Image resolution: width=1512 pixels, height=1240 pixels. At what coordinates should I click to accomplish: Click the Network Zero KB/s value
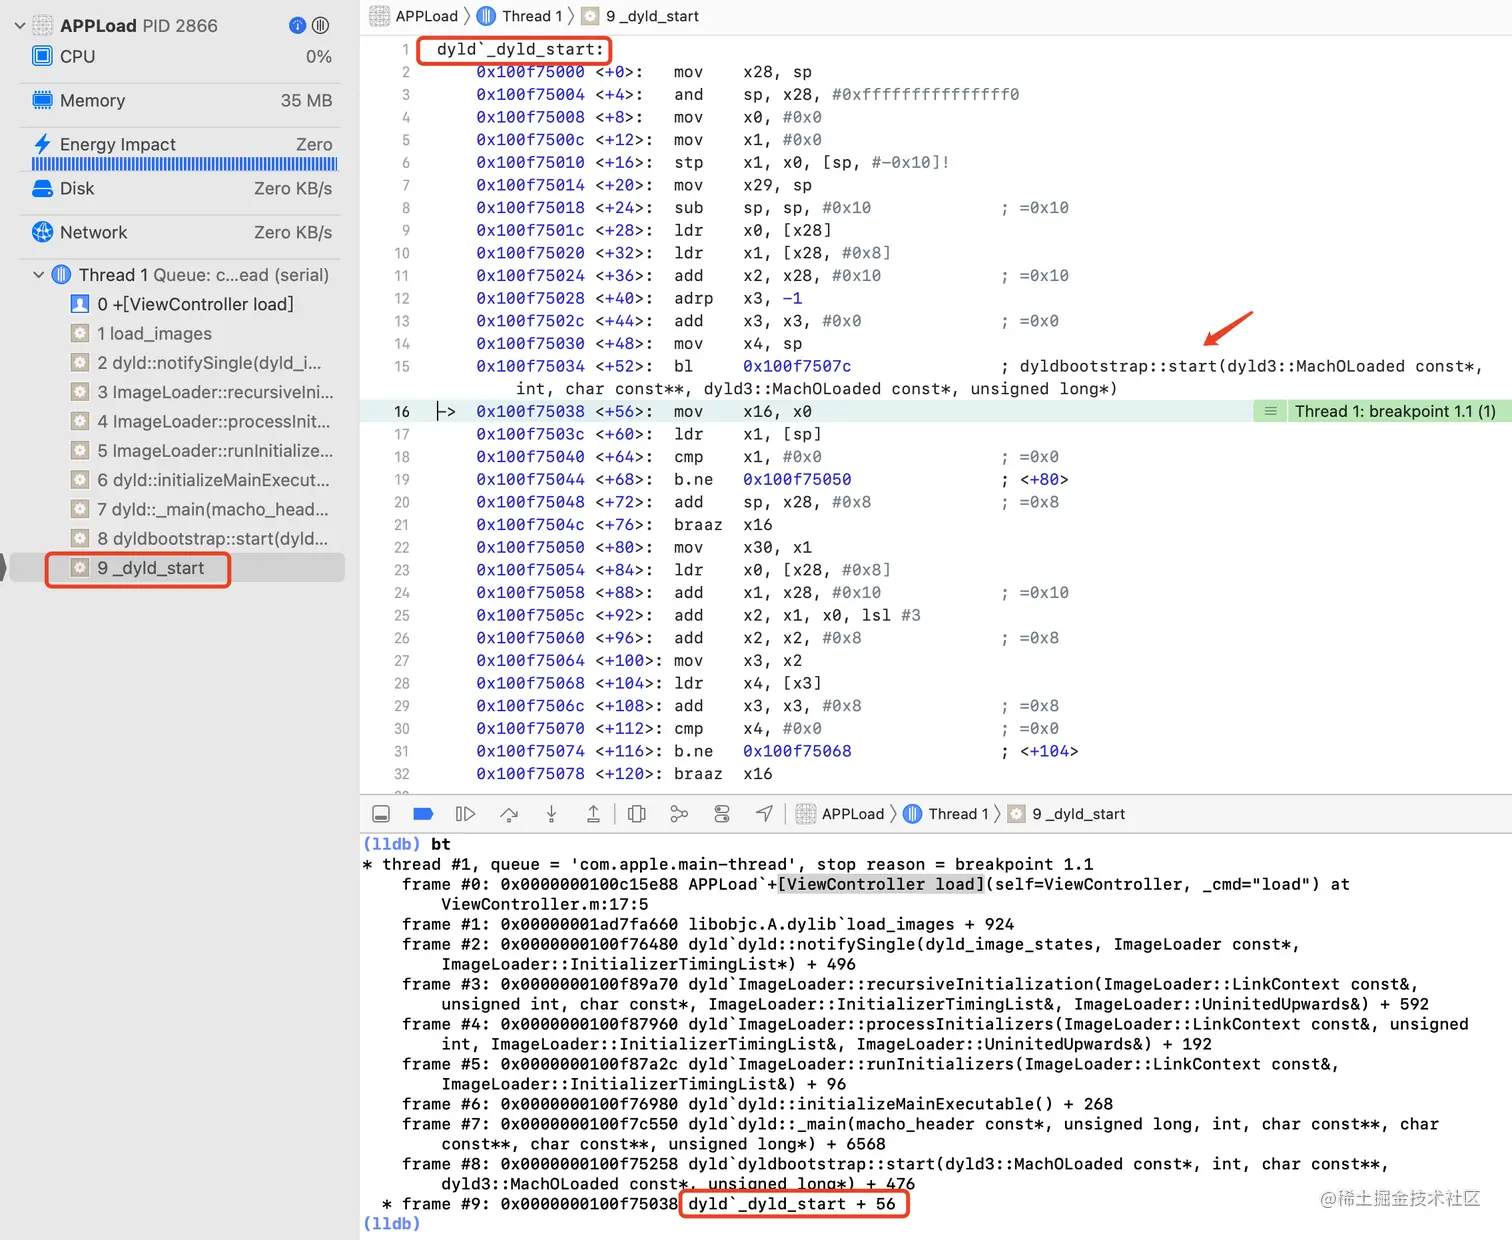click(x=293, y=232)
